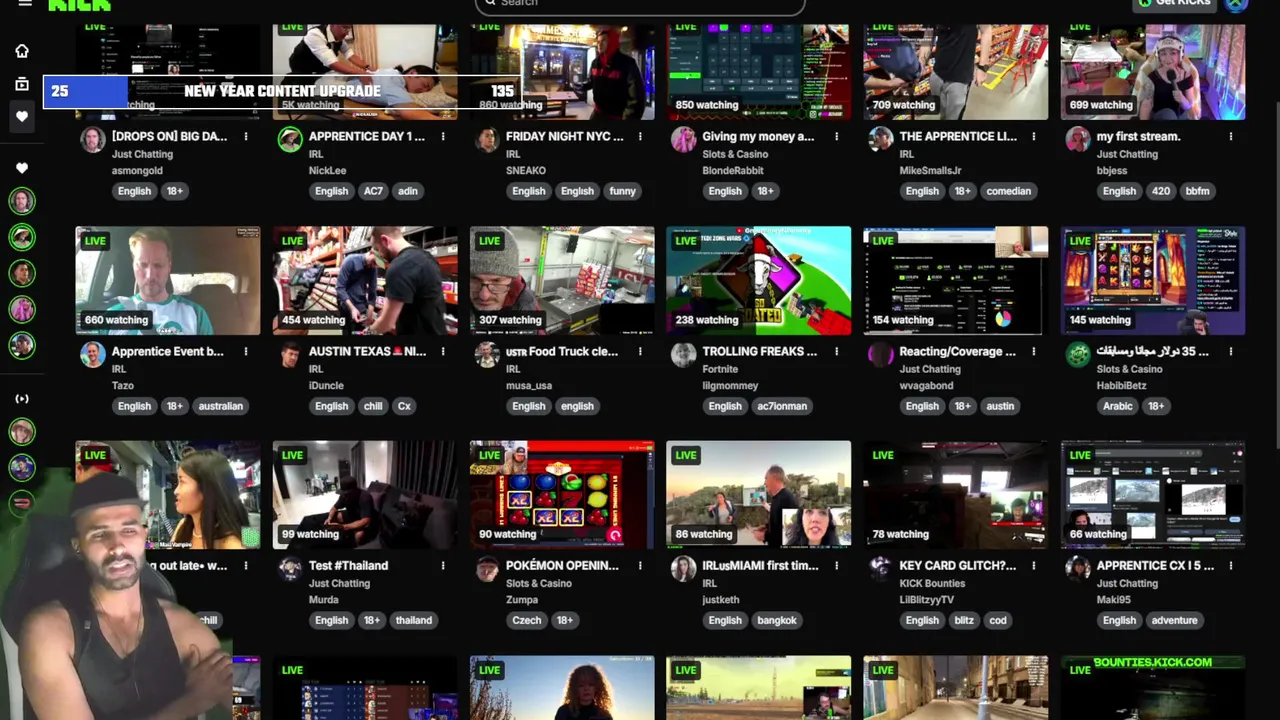This screenshot has height=720, width=1280.
Task: Click 'Fortnite' category link
Action: point(720,369)
